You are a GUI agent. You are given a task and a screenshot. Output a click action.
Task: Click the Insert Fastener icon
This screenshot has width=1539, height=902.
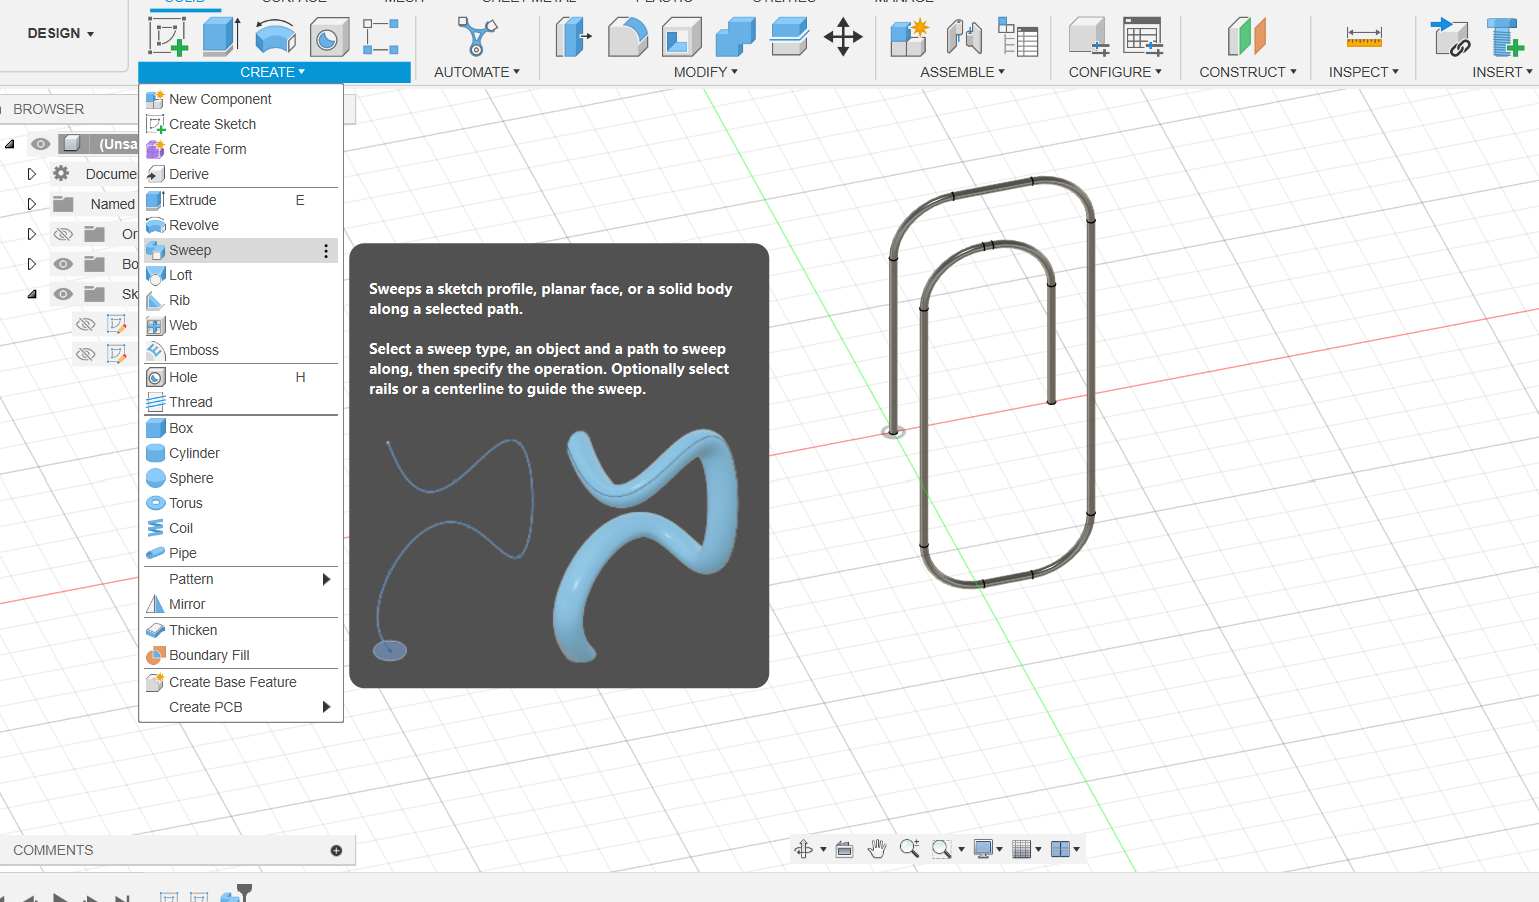click(1504, 37)
